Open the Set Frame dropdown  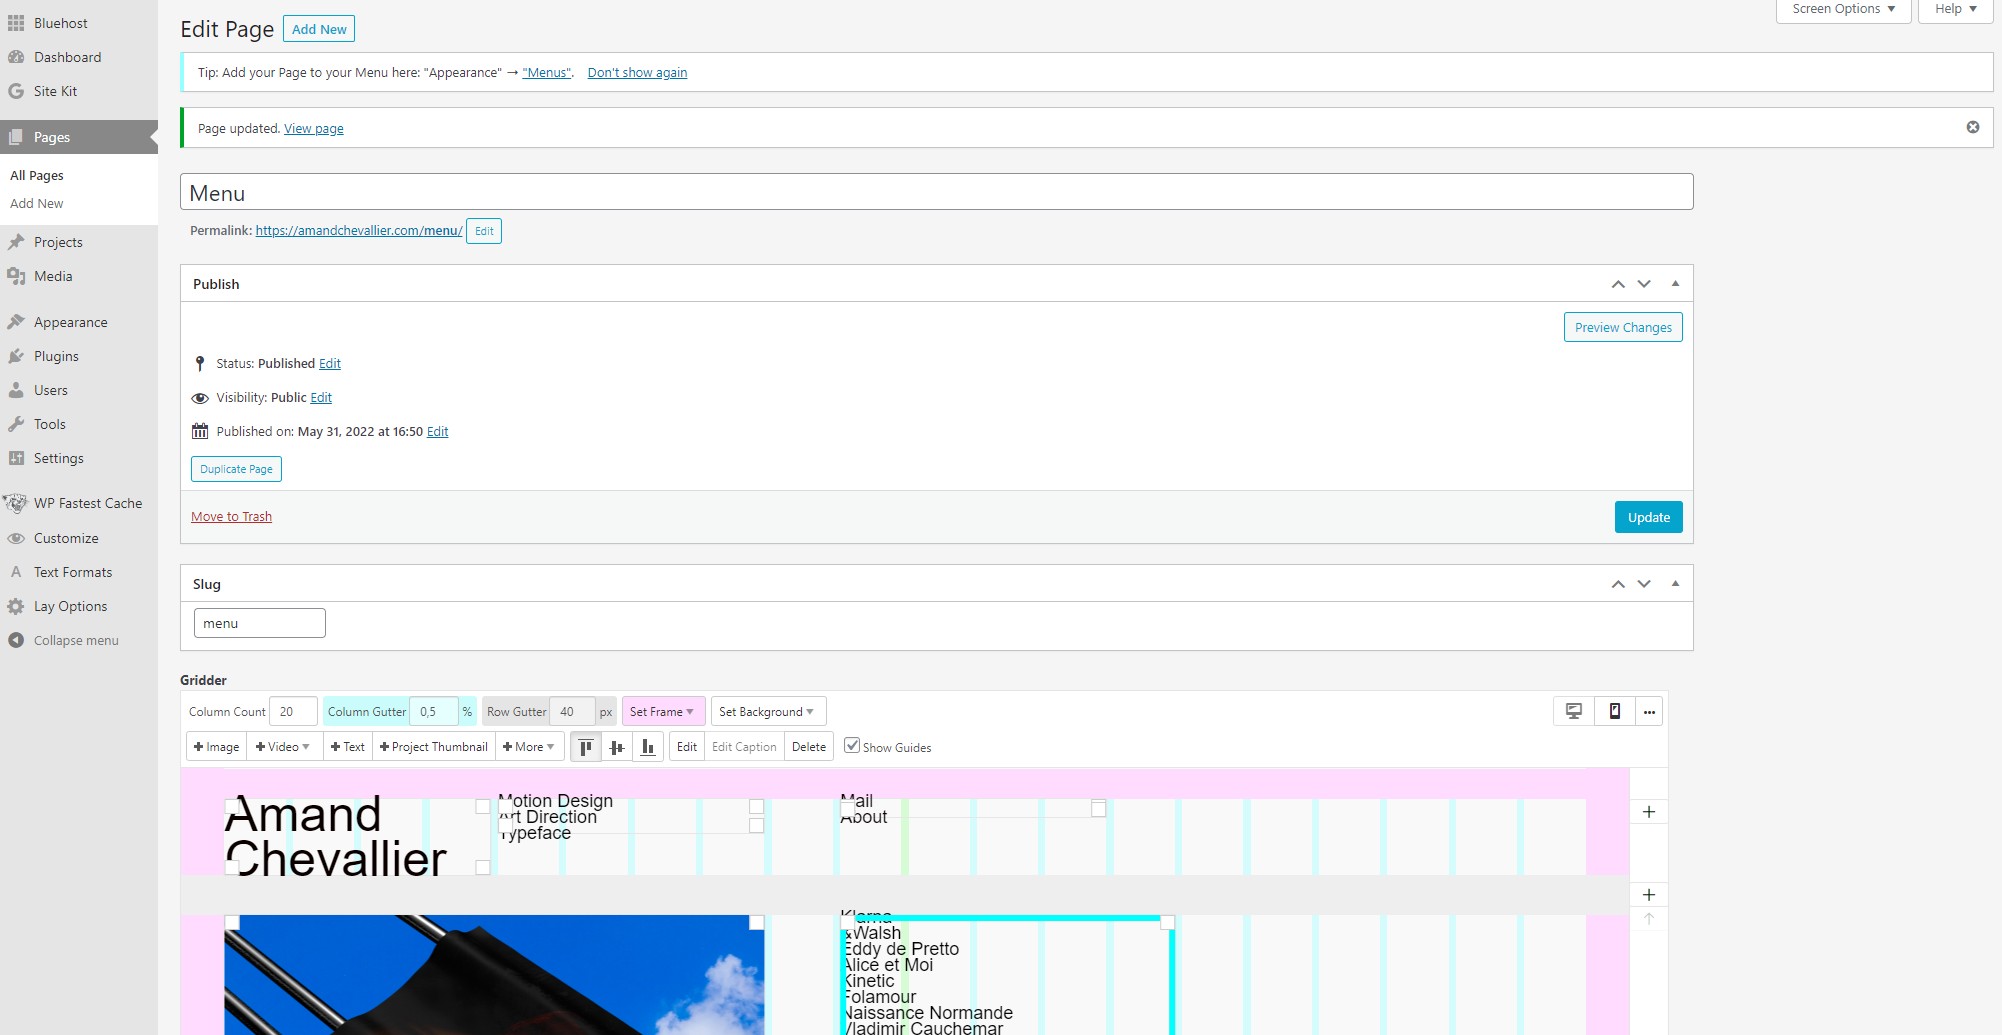click(663, 711)
